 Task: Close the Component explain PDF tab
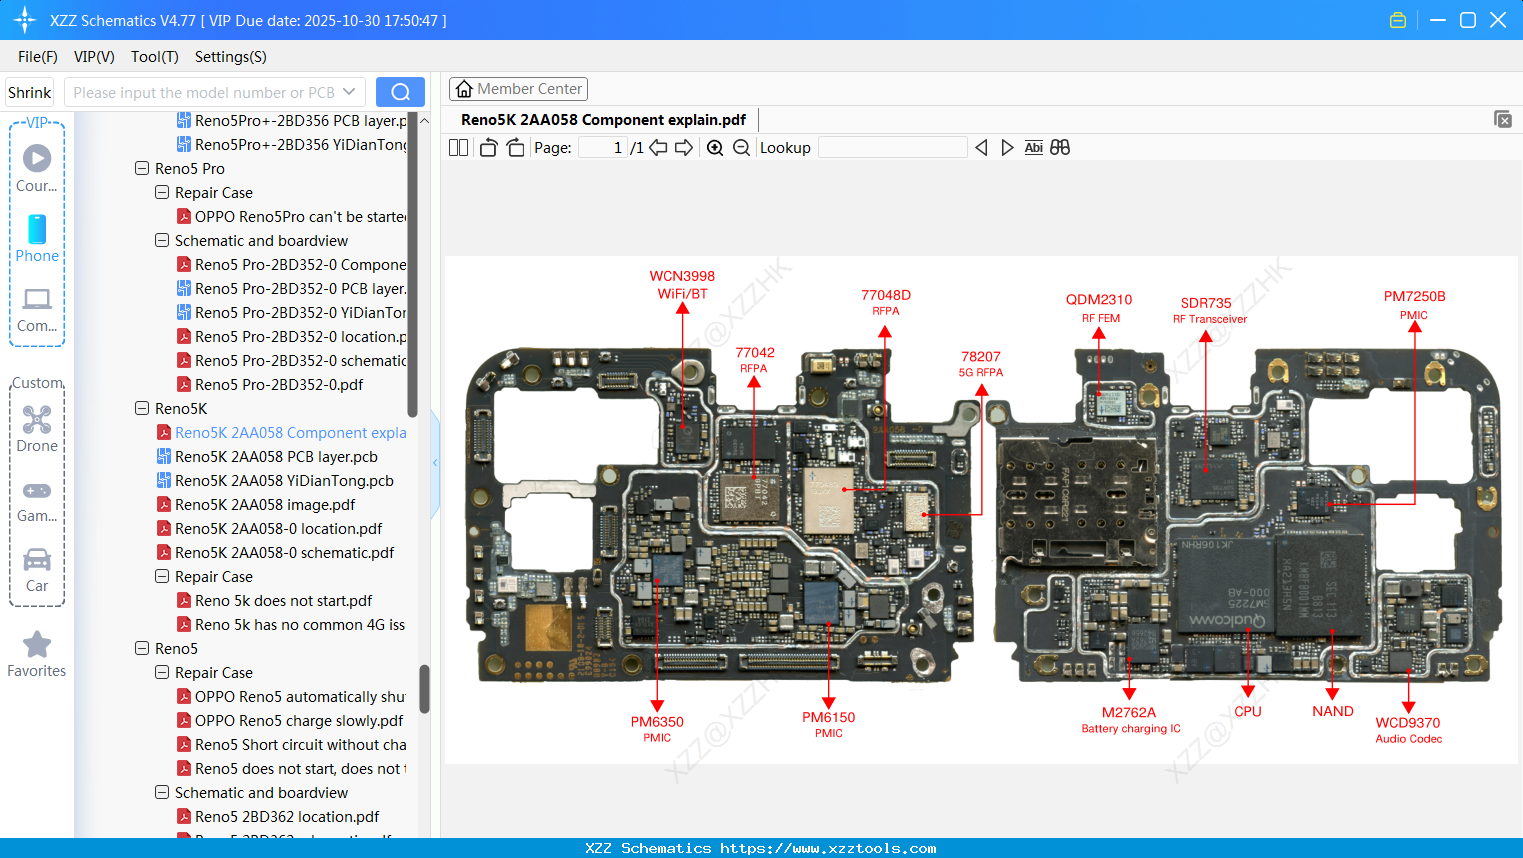click(x=1502, y=118)
